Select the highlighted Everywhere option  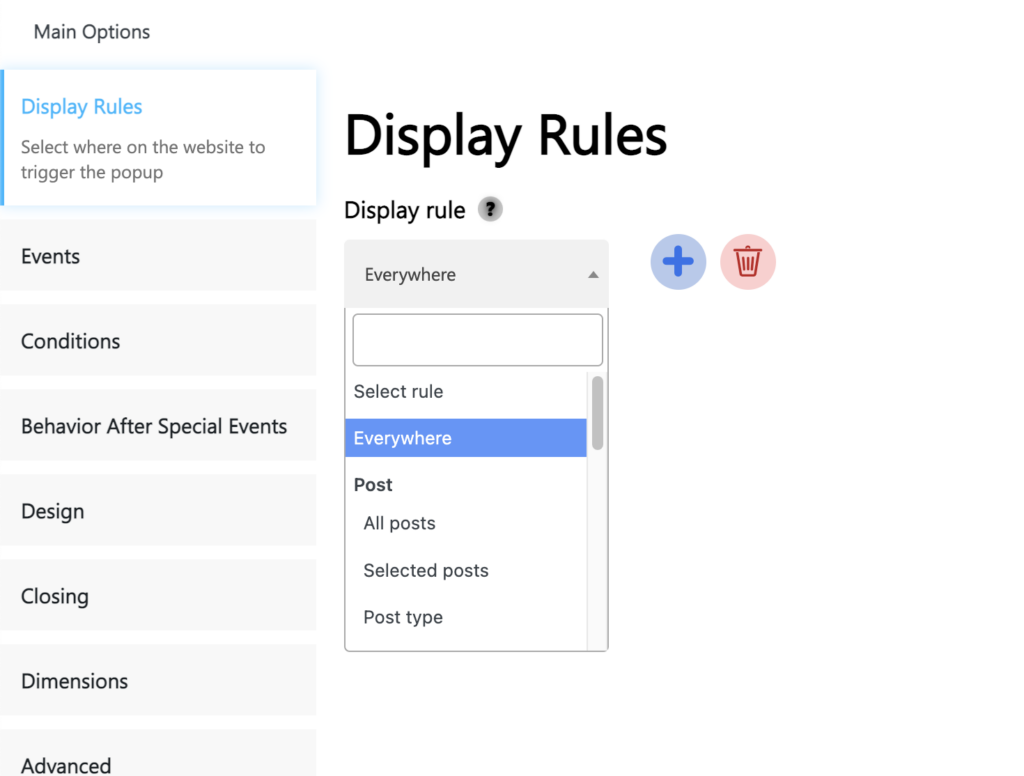(x=466, y=438)
